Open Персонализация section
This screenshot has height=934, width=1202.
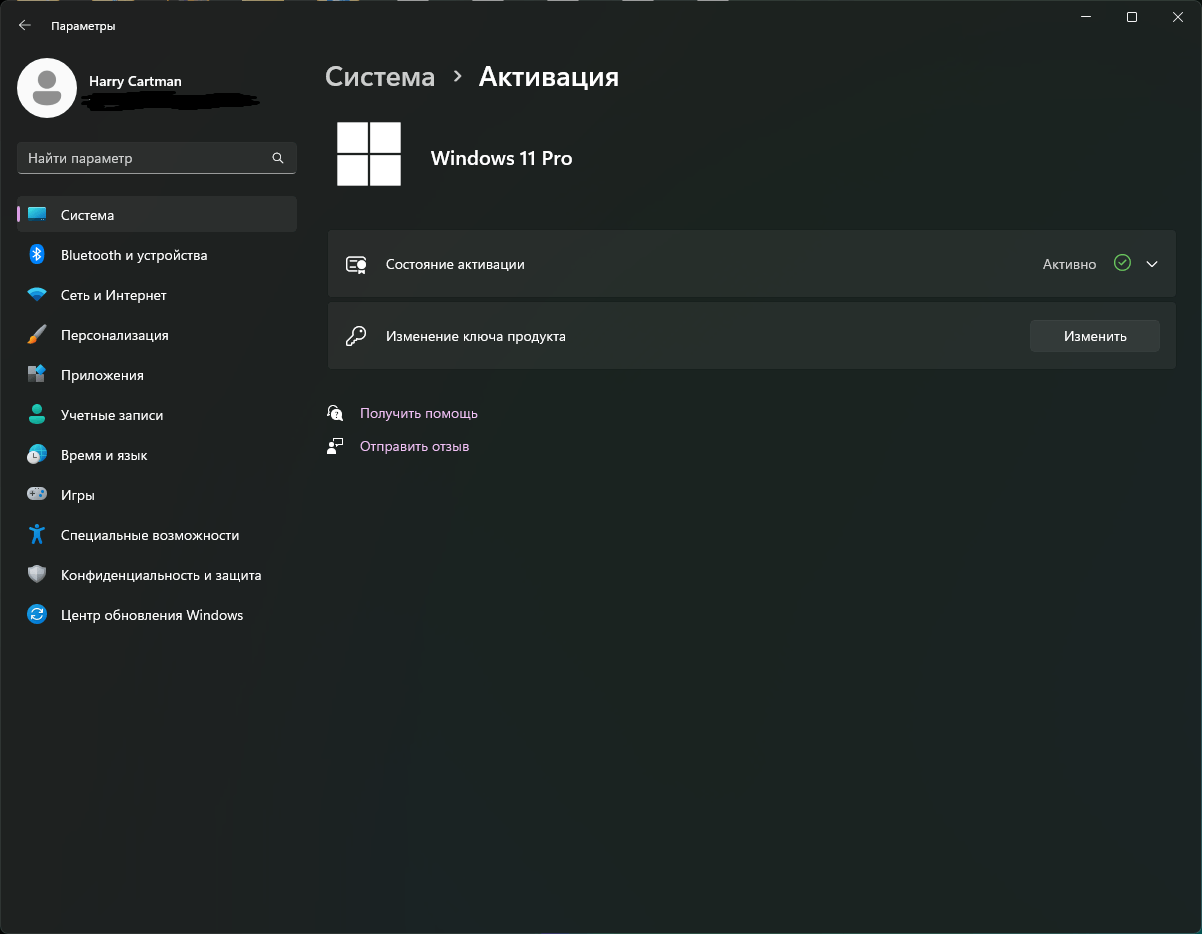click(x=157, y=334)
